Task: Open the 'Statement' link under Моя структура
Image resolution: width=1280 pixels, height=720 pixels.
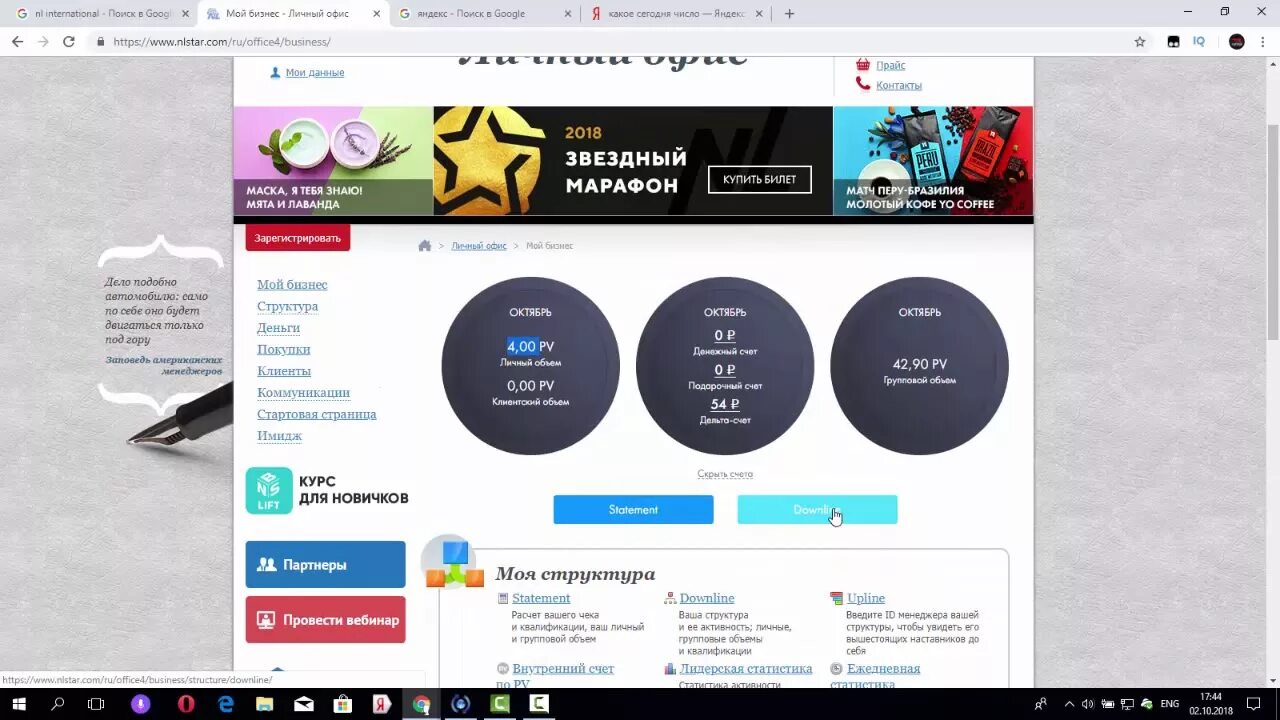Action: pyautogui.click(x=541, y=599)
